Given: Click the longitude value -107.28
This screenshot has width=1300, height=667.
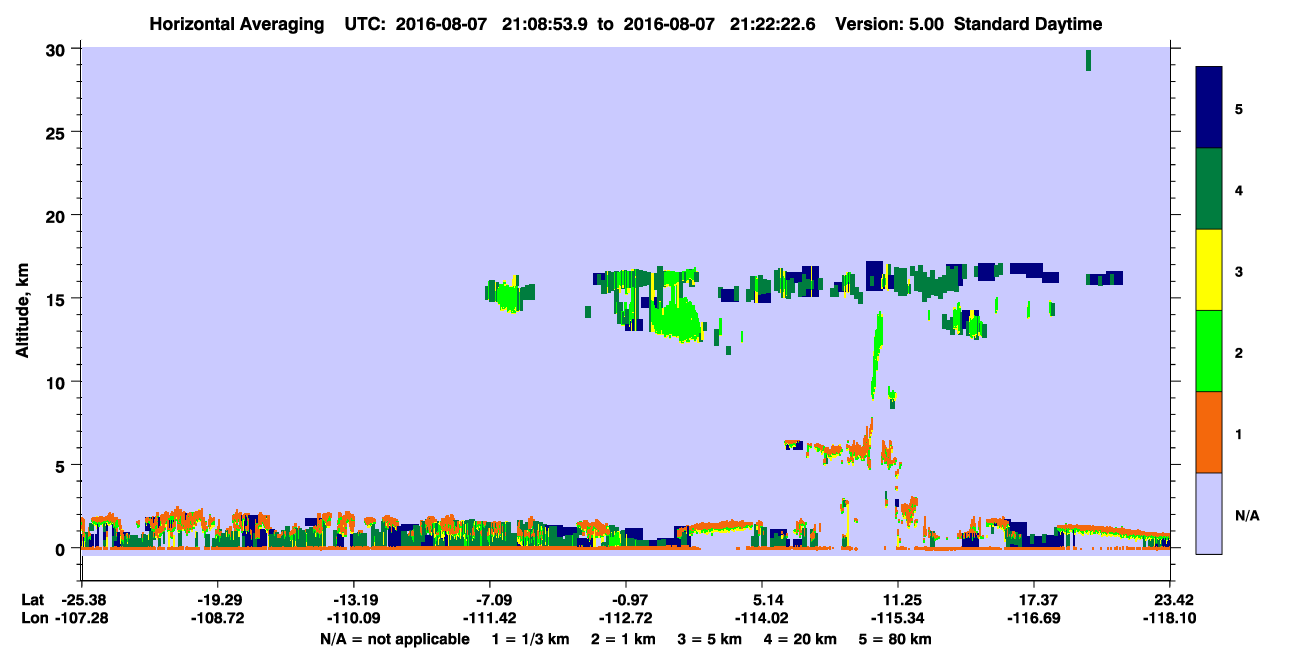Looking at the screenshot, I should [81, 619].
